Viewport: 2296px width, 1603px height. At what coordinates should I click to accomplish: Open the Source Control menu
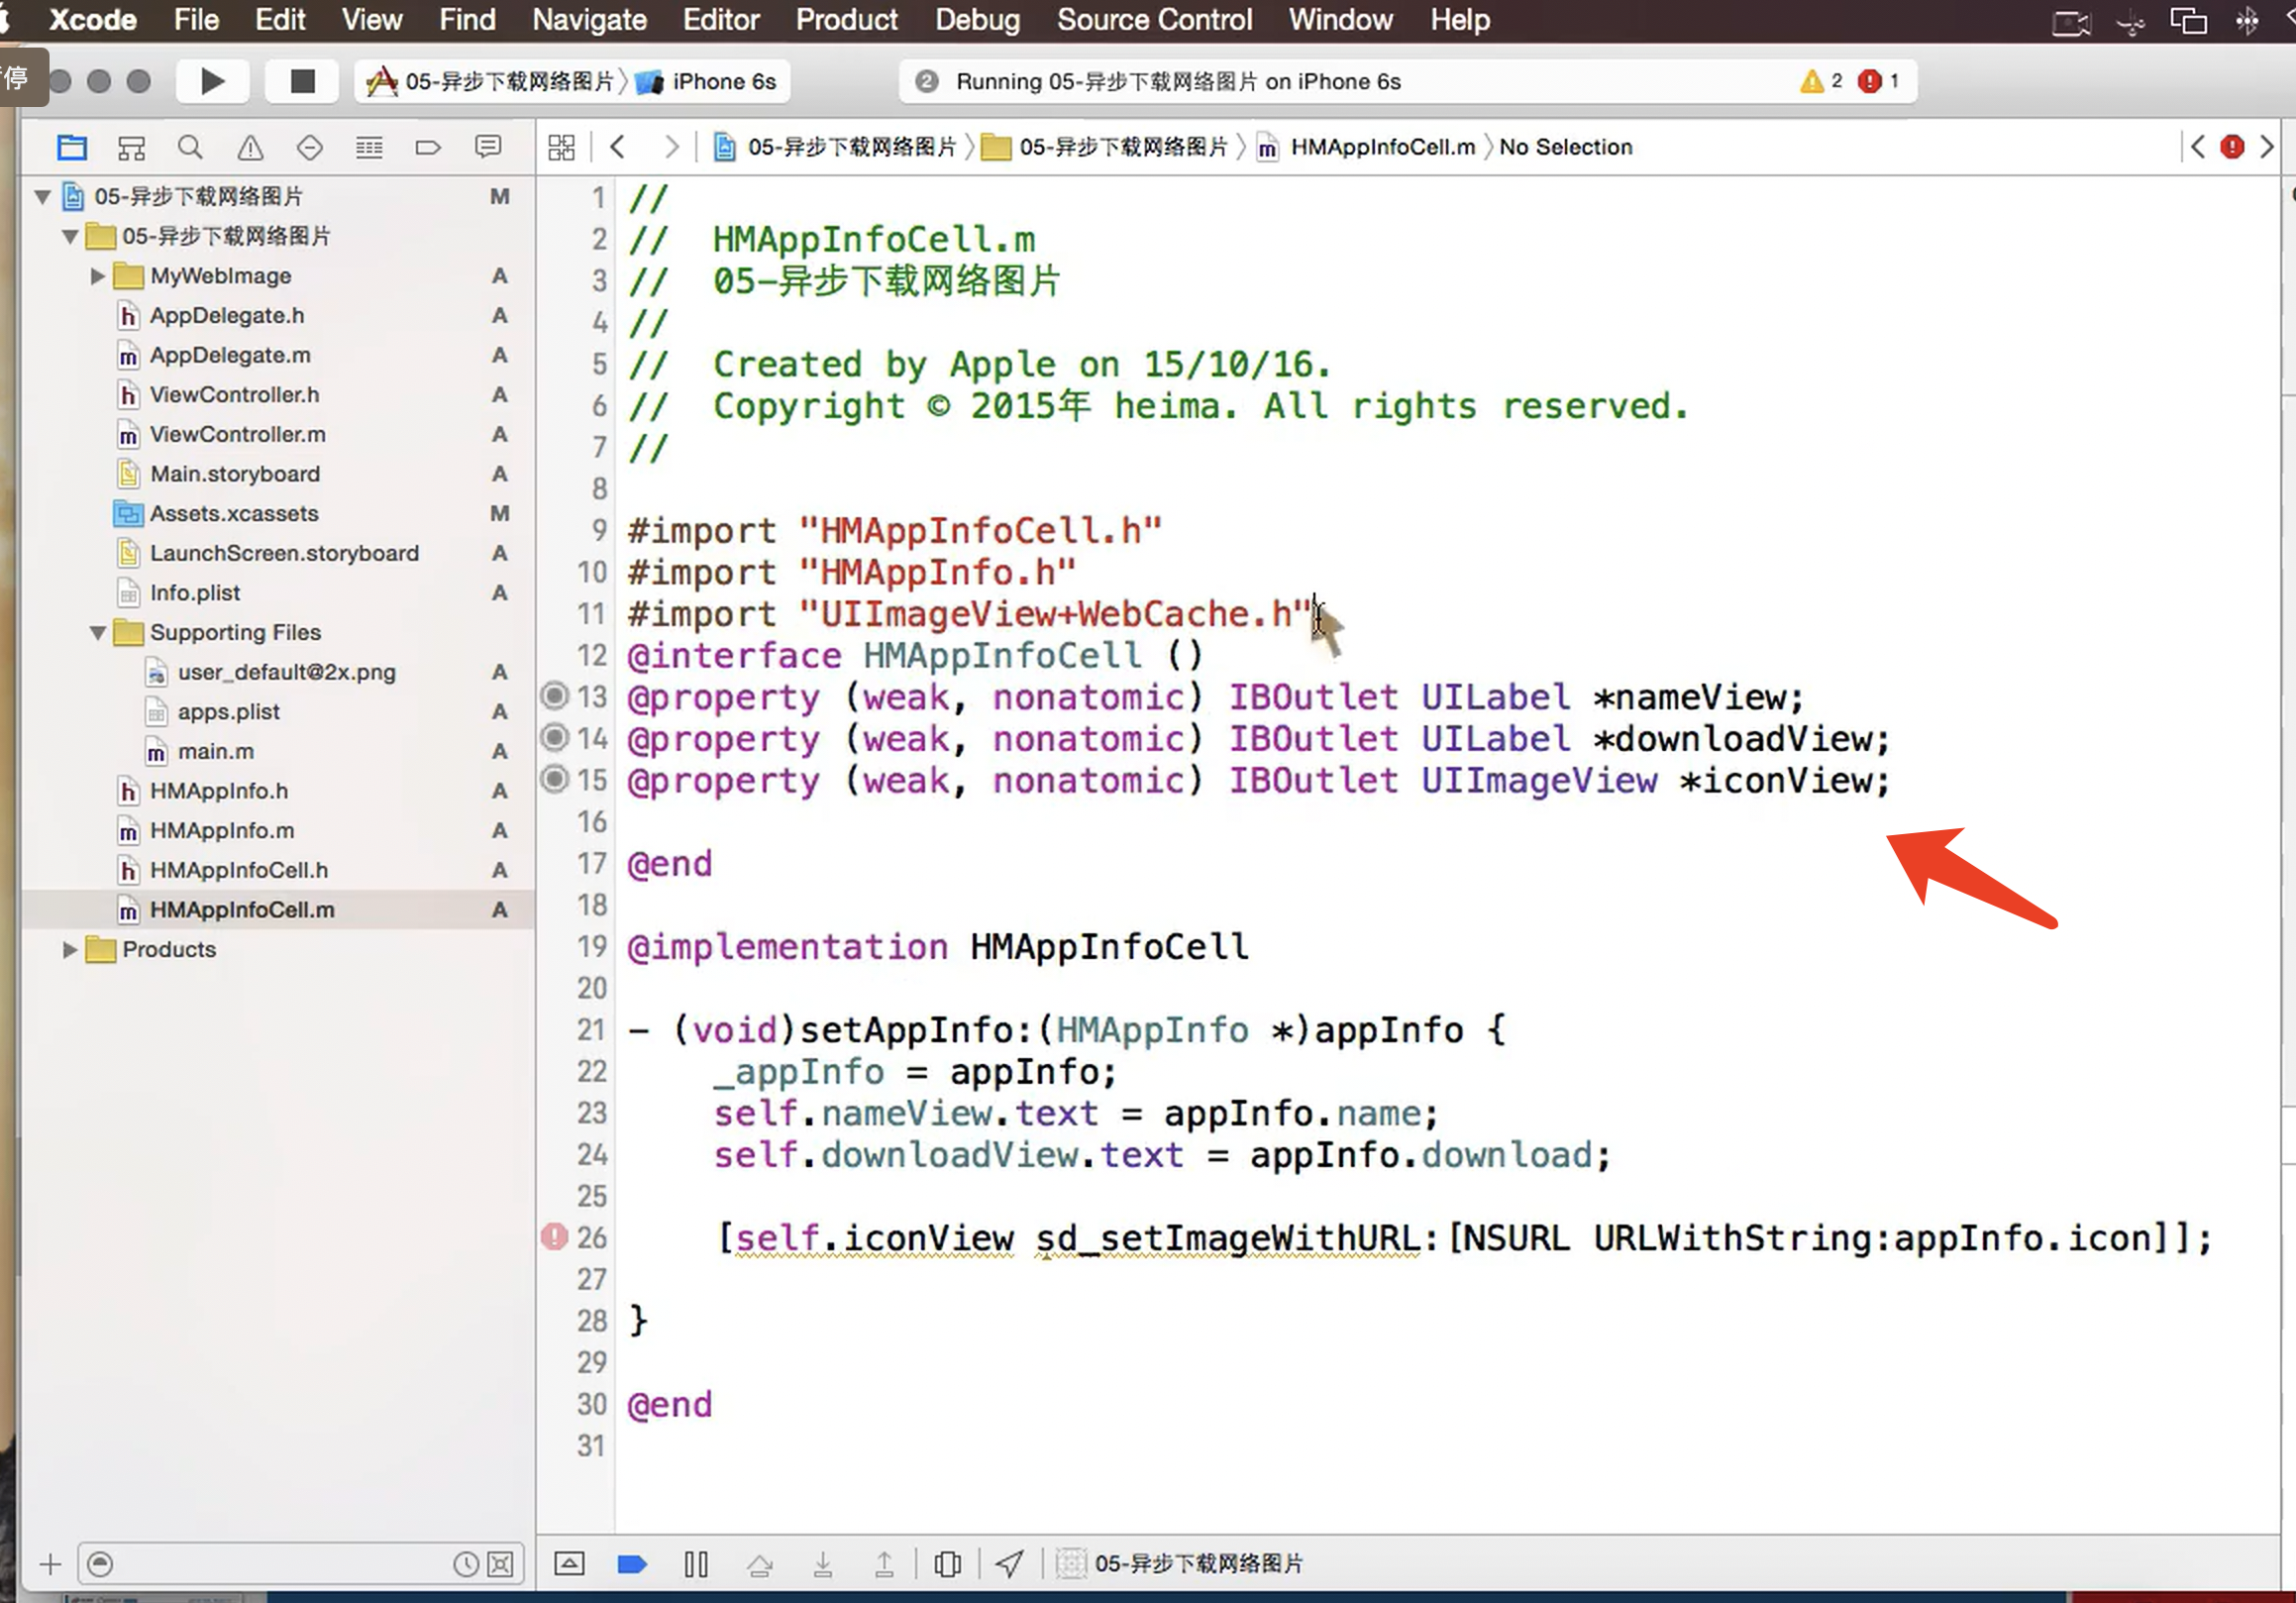pos(1154,20)
